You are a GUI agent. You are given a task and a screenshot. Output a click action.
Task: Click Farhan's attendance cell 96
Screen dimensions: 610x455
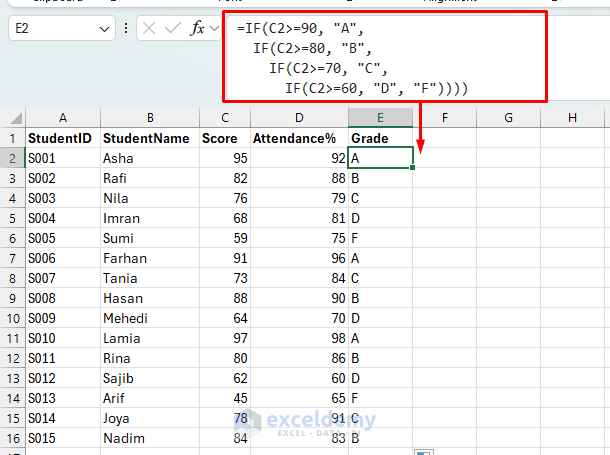pyautogui.click(x=299, y=258)
